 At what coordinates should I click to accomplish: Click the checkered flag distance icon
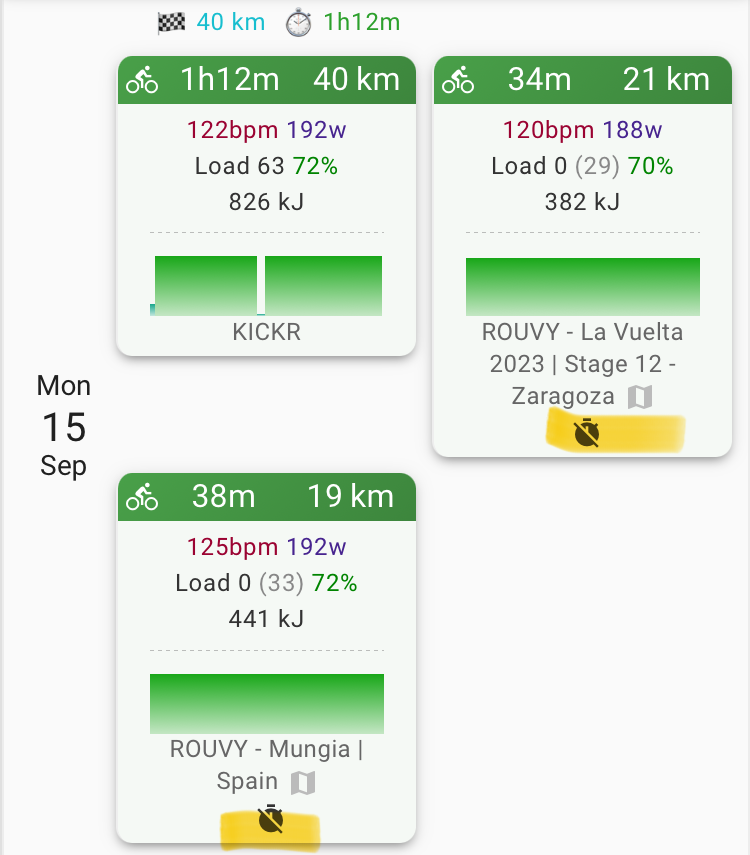[x=172, y=22]
